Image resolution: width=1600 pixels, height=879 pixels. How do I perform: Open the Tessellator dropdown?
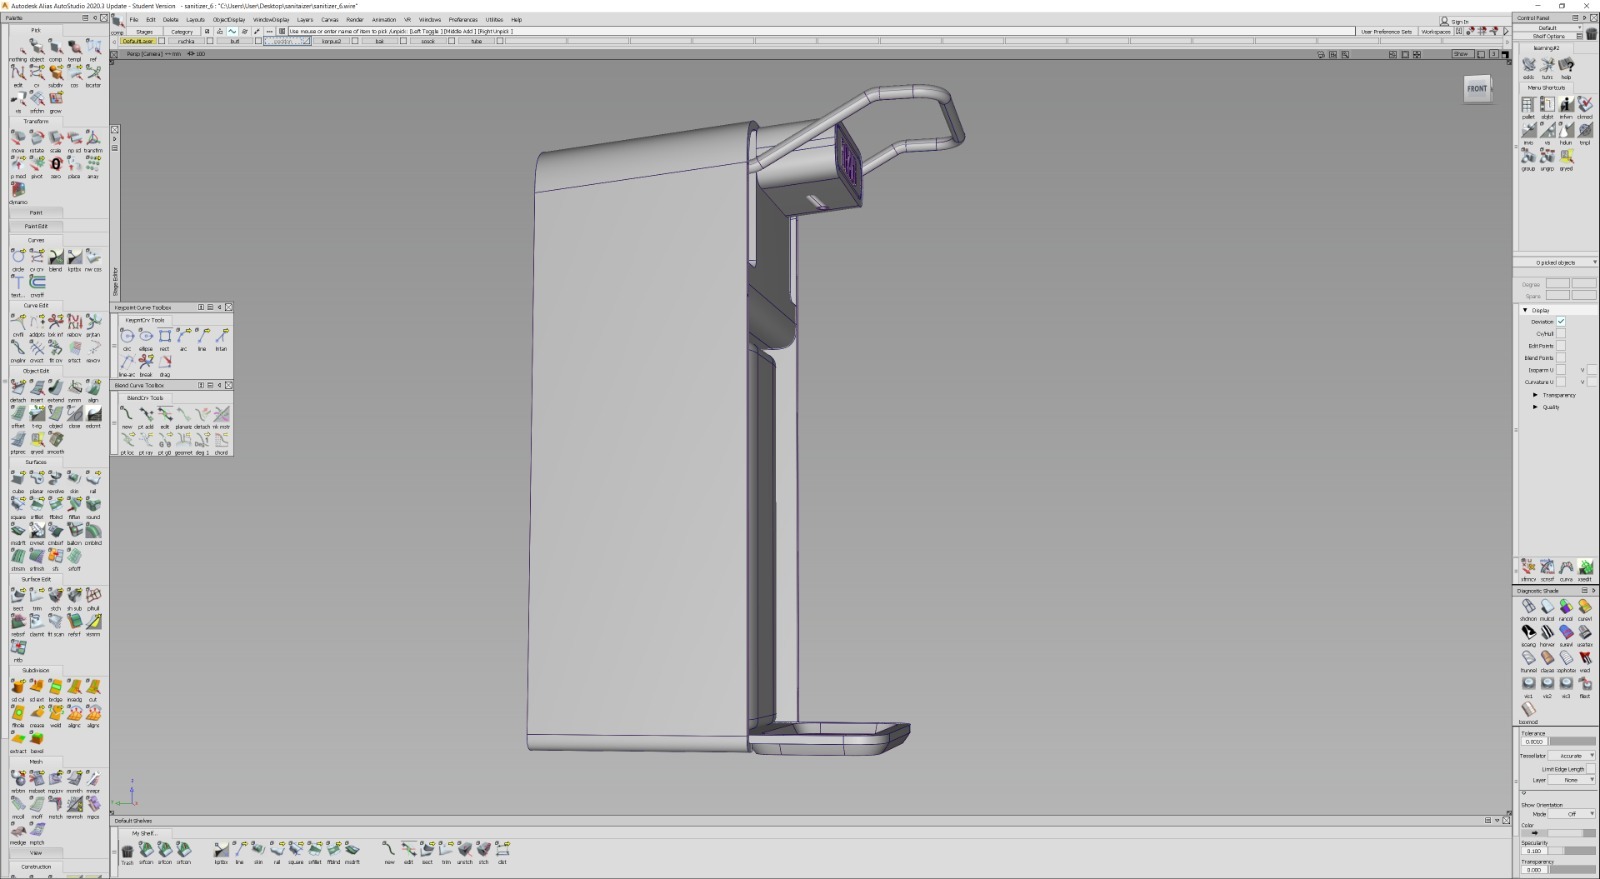click(x=1573, y=756)
